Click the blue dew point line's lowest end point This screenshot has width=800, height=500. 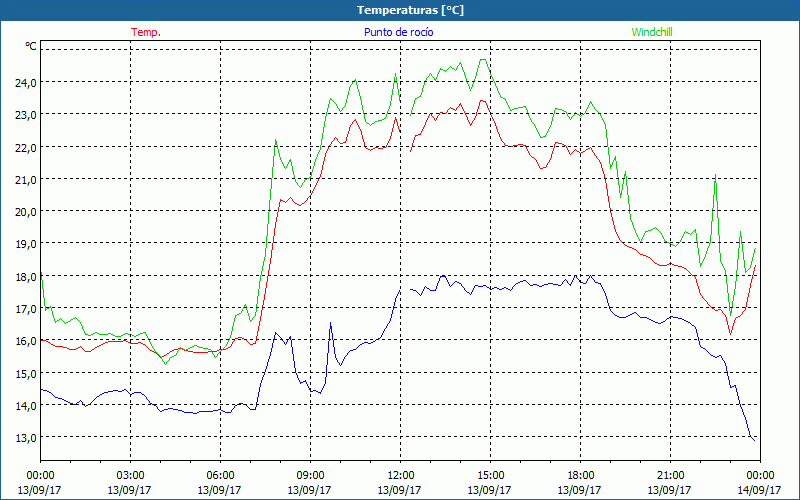[754, 439]
